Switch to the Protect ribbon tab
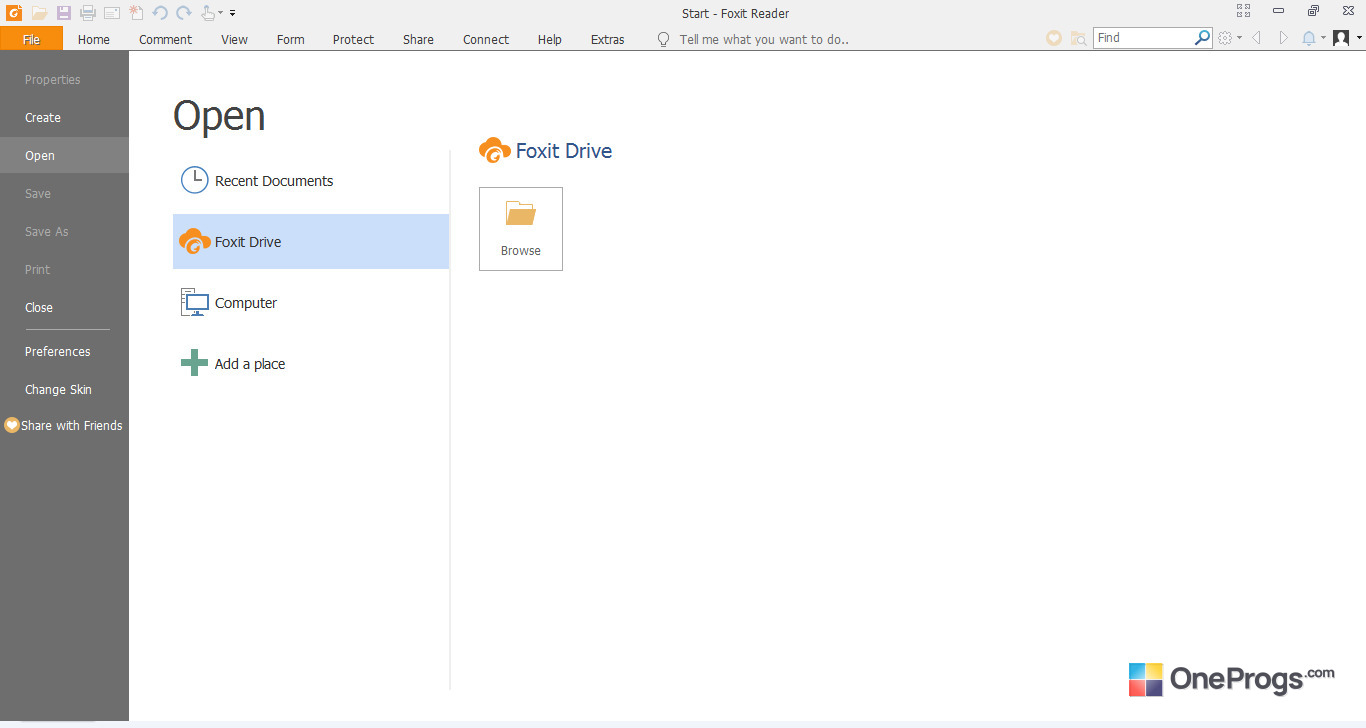 click(x=354, y=39)
